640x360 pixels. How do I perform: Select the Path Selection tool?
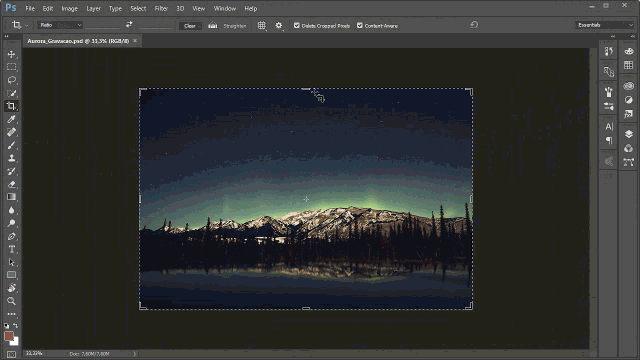click(11, 262)
